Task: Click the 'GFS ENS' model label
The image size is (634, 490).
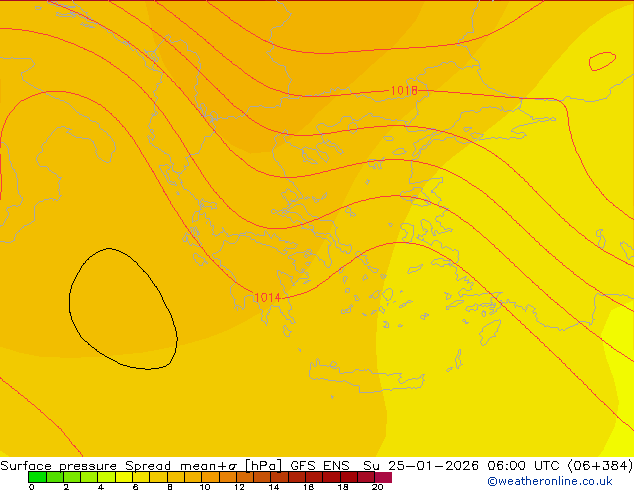Action: pos(320,466)
